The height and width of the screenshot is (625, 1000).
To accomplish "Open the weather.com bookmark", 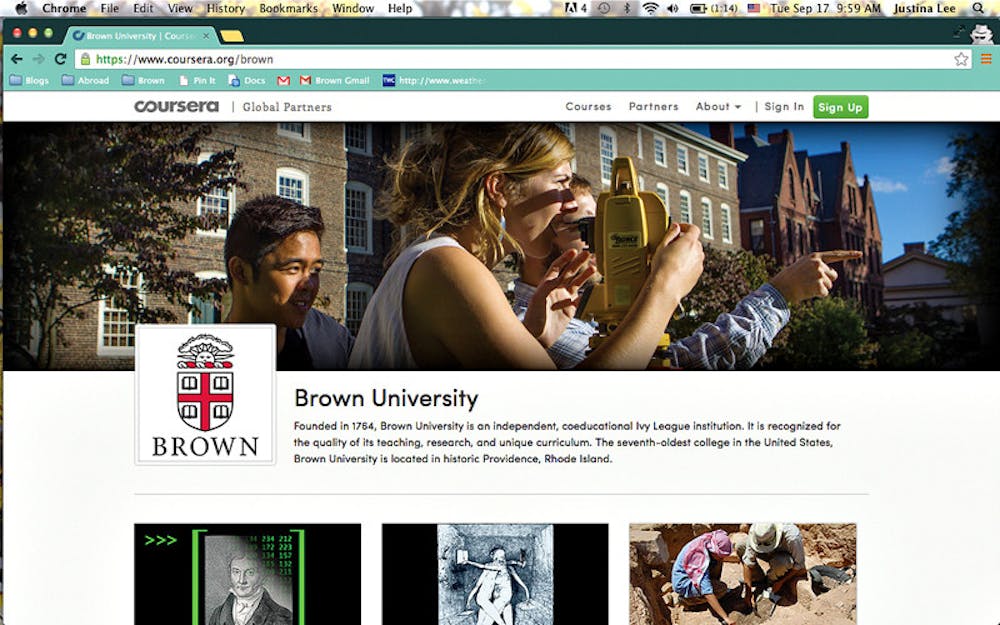I will coord(434,80).
